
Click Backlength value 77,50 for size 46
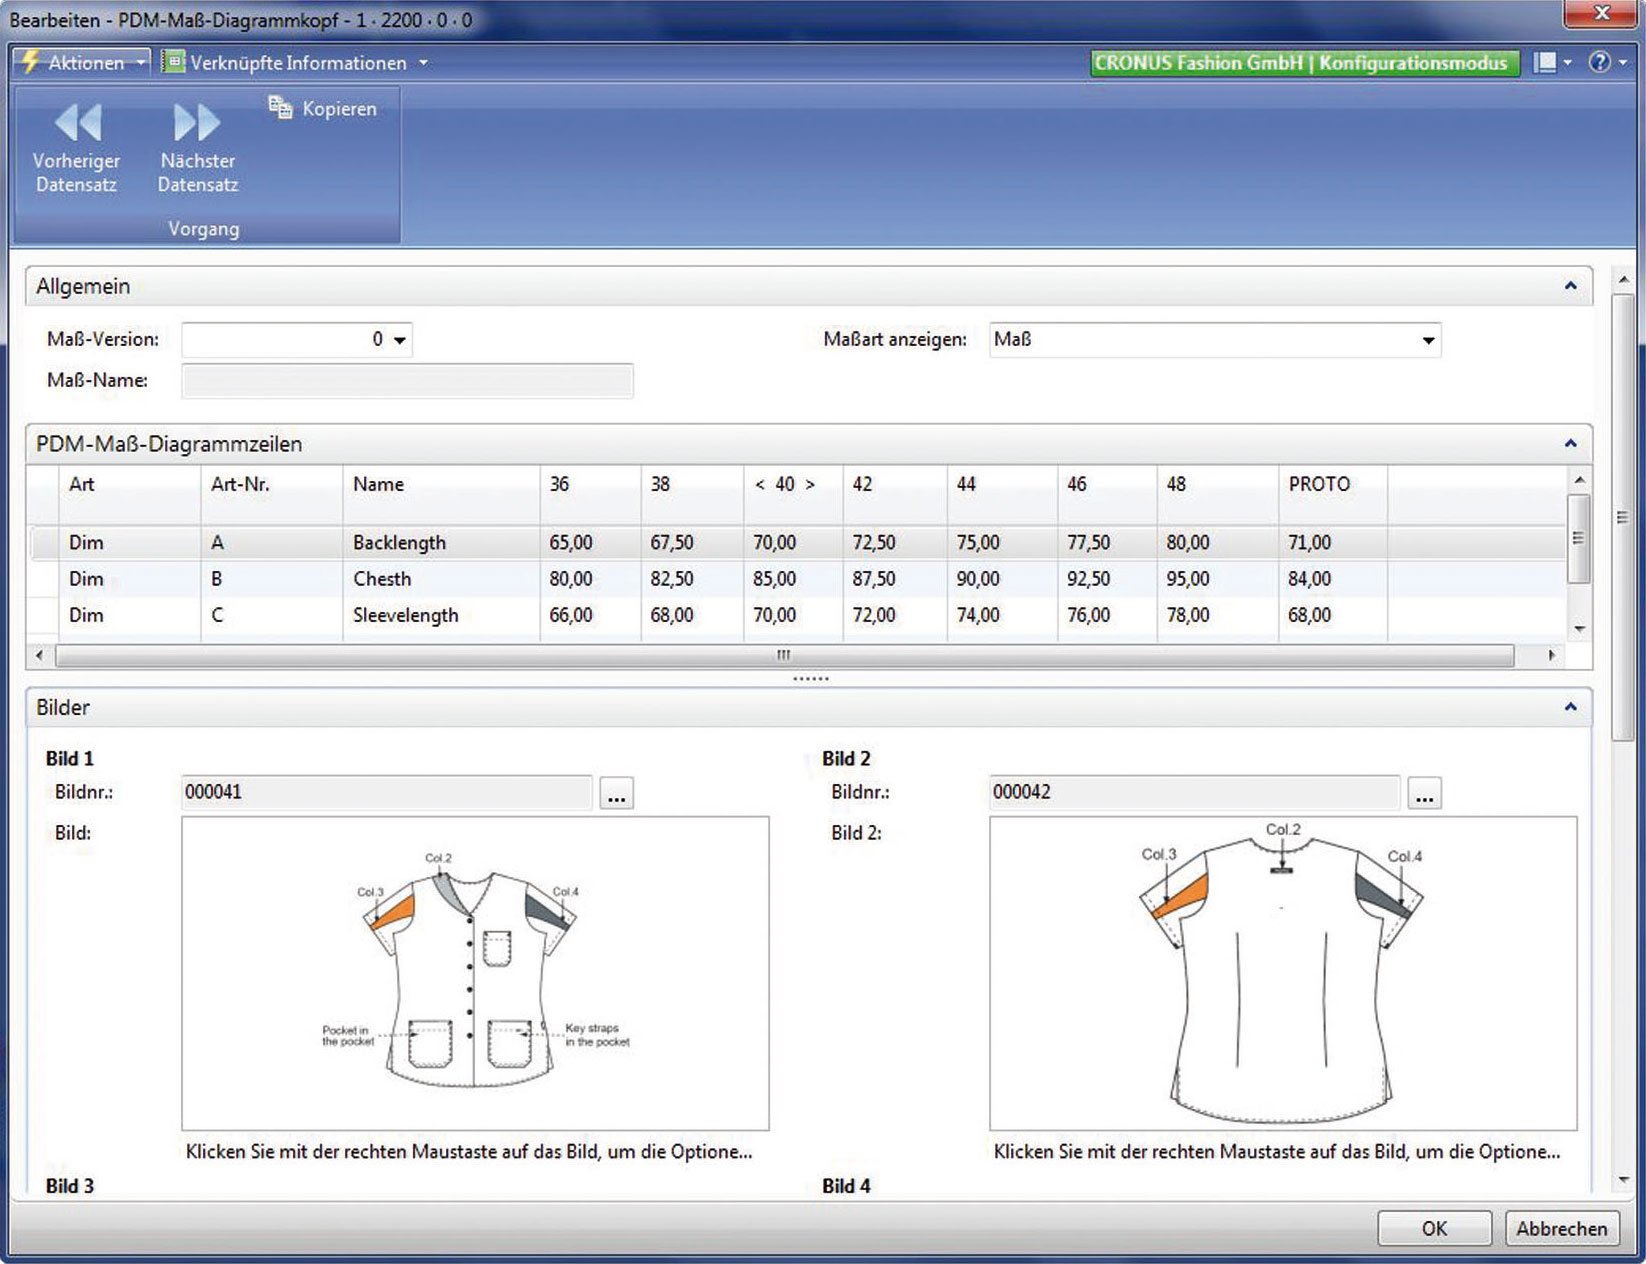1107,542
